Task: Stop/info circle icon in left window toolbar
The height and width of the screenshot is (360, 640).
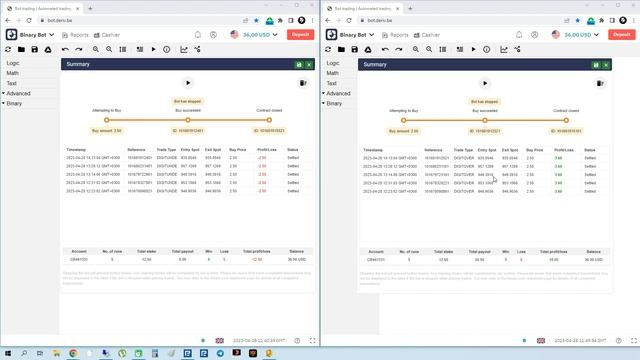Action: coord(167,49)
